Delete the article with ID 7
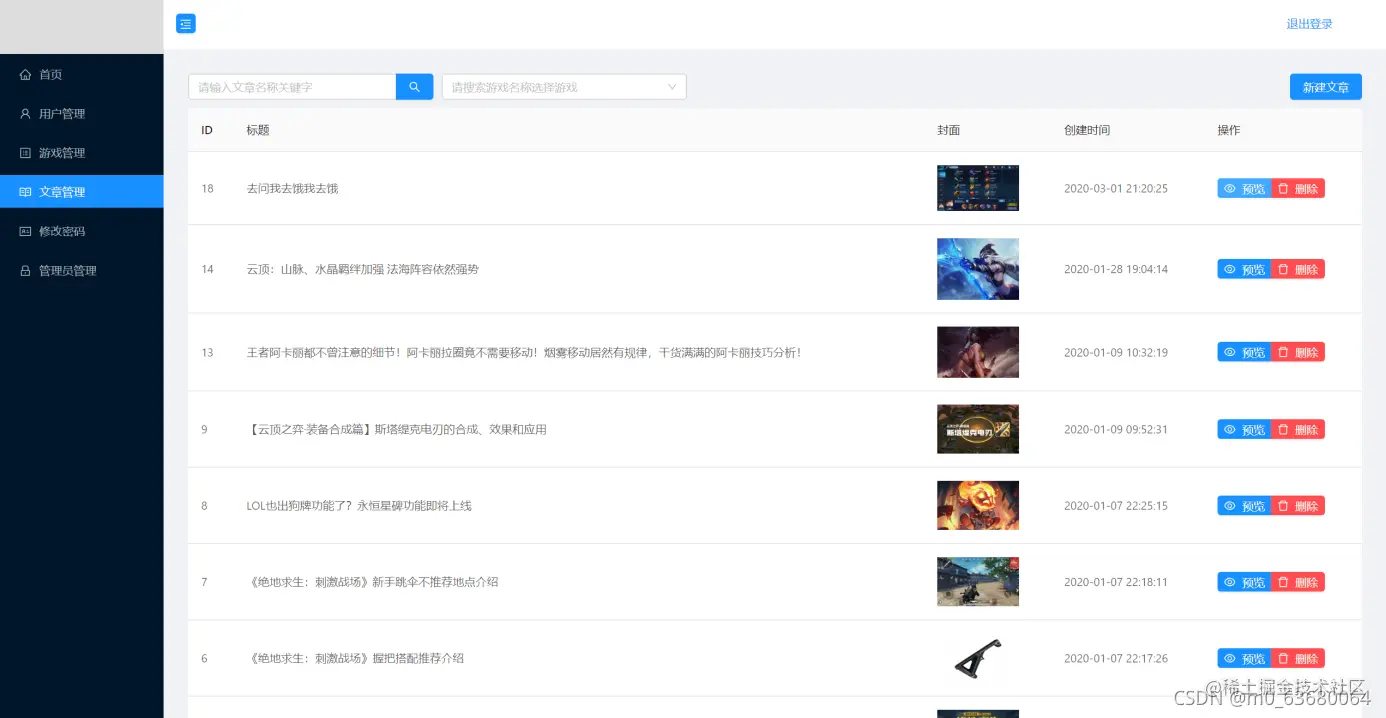The image size is (1386, 718). point(1297,581)
